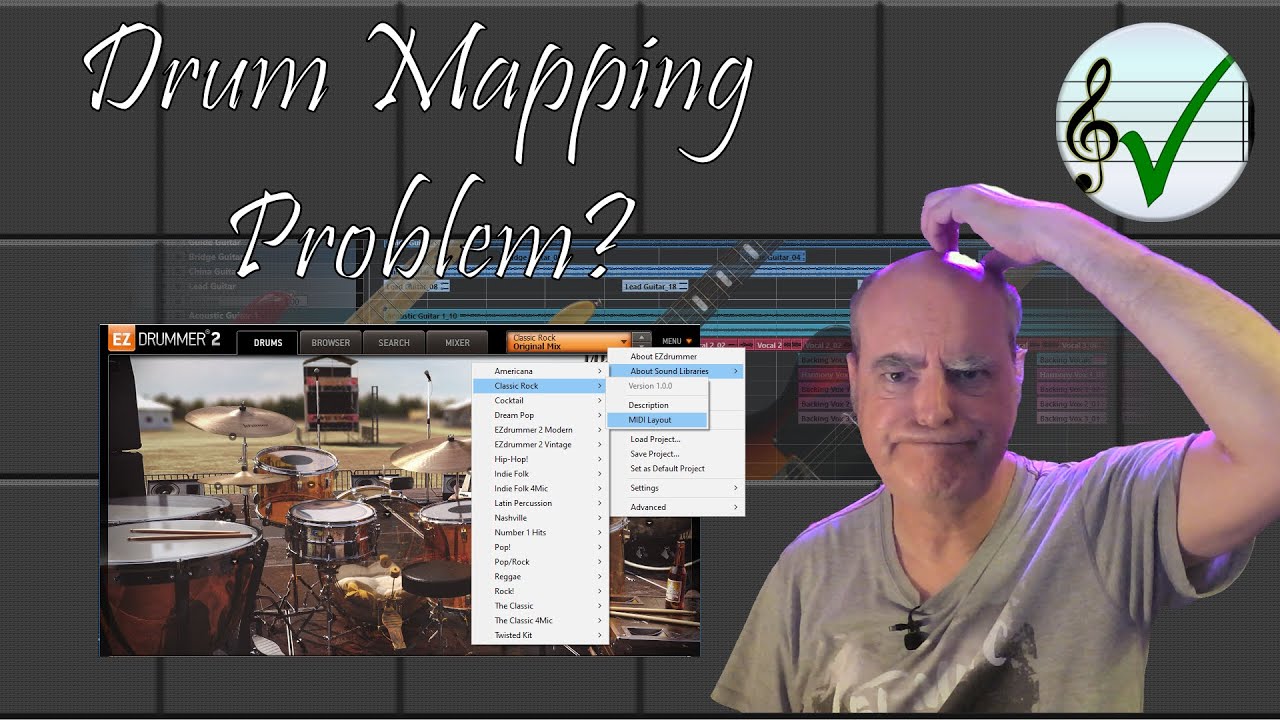Select Dream Pop in the library list
This screenshot has width=1280, height=720.
(x=539, y=415)
